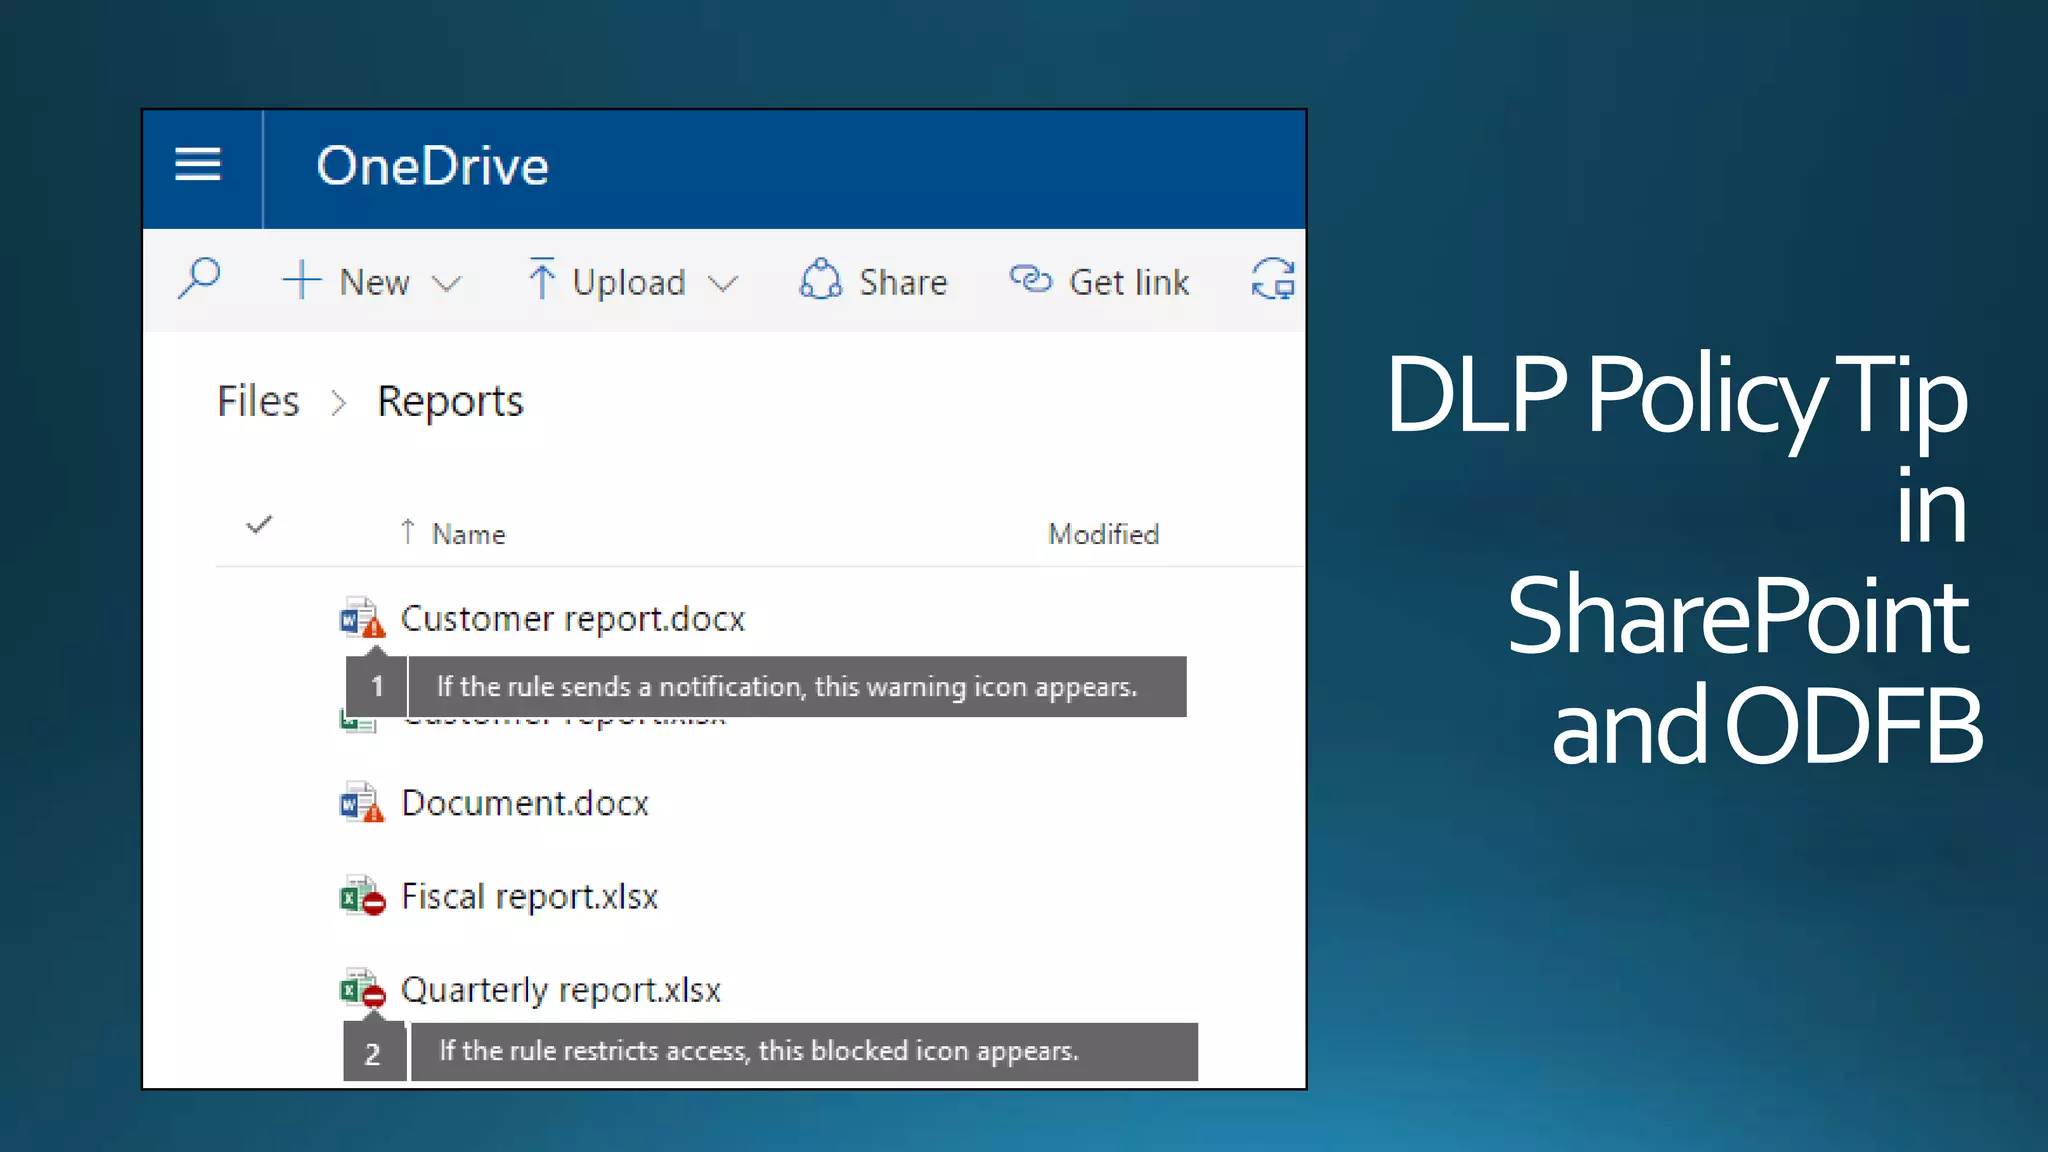Click the blocked icon on Fiscal report.xlsx
The width and height of the screenshot is (2048, 1152).
point(374,904)
